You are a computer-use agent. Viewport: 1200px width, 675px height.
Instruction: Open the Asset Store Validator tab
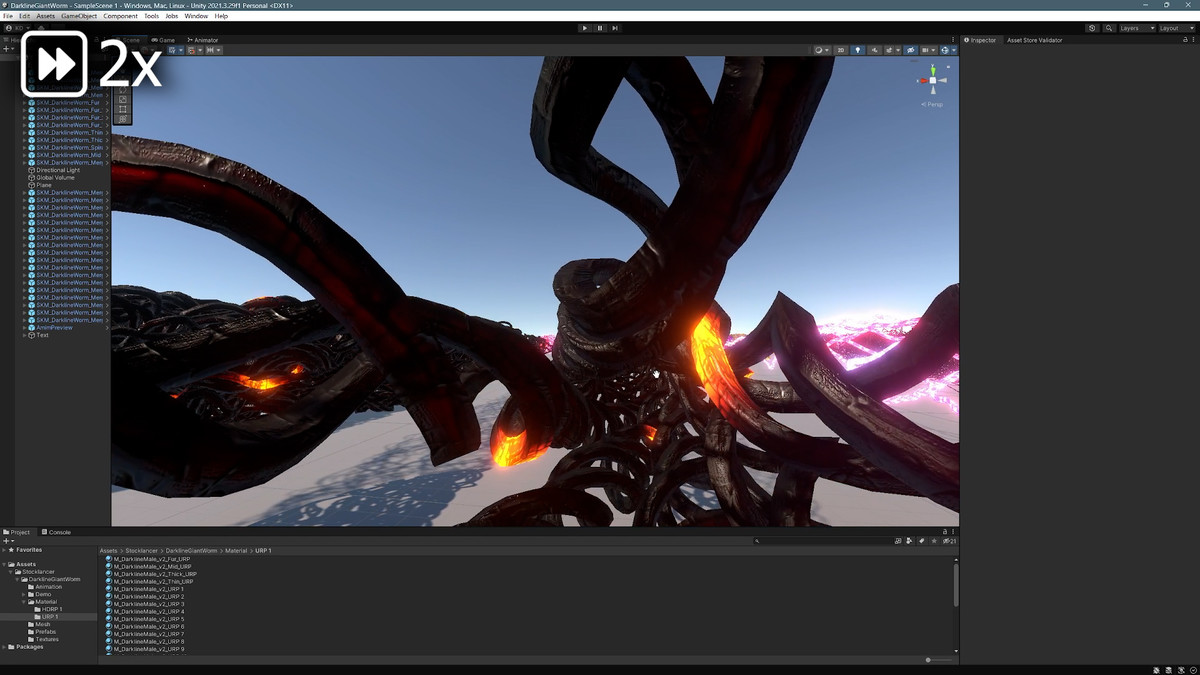pyautogui.click(x=1034, y=40)
